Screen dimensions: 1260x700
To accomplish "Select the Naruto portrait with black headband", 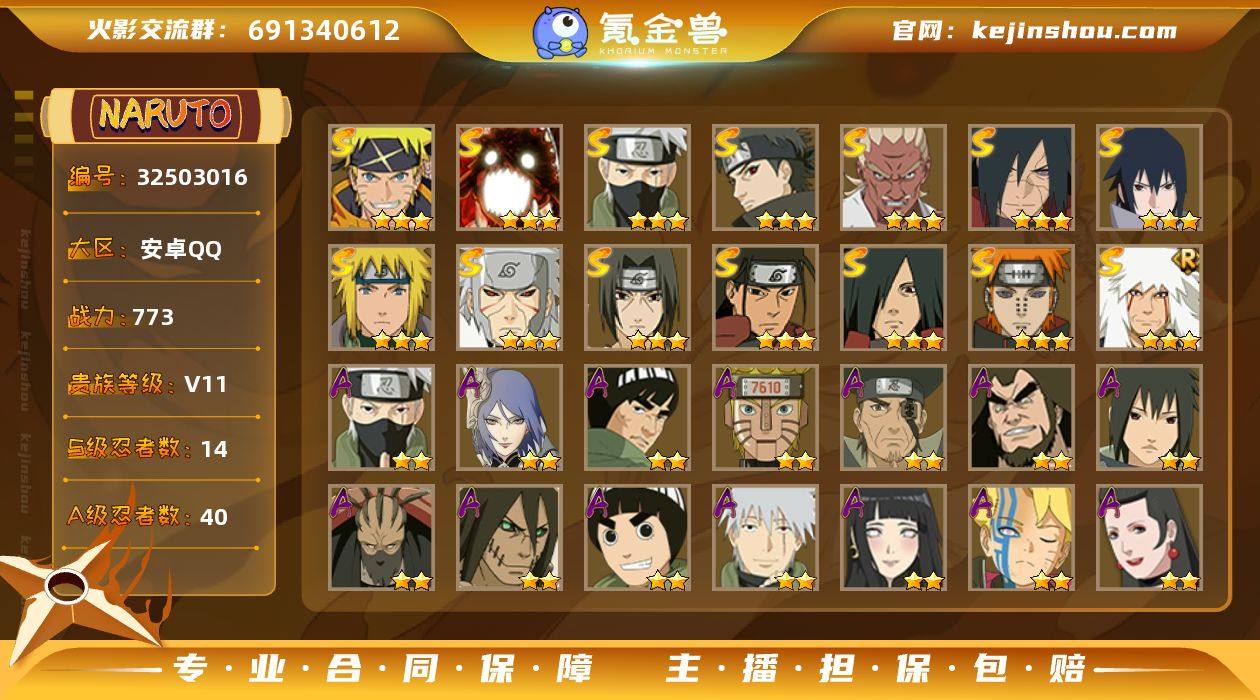I will coord(381,178).
